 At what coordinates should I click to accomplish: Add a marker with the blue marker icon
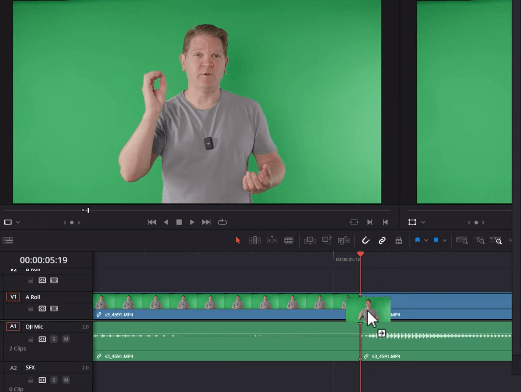pos(436,240)
